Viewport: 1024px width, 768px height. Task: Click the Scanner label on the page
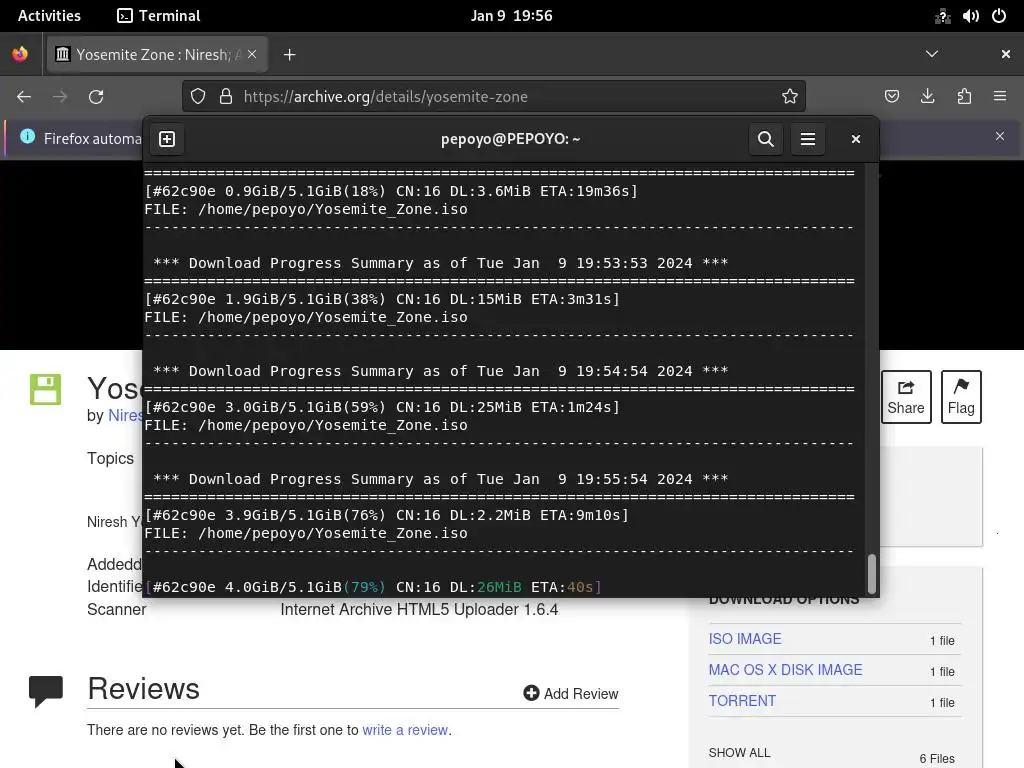(x=116, y=609)
